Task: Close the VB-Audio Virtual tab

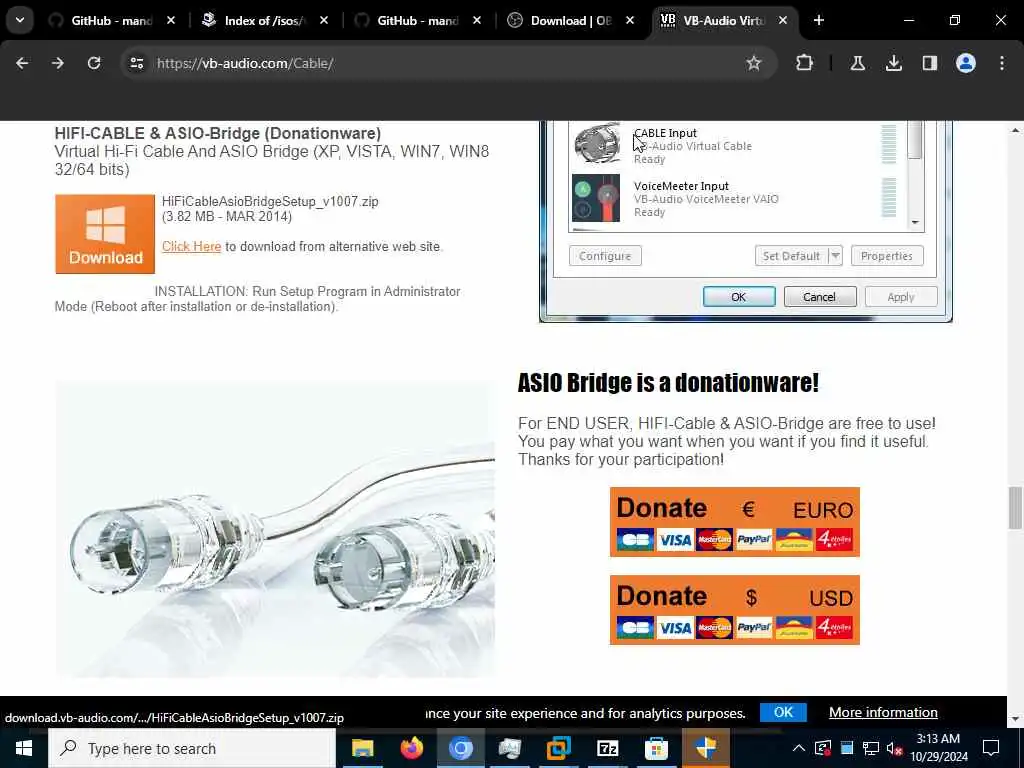Action: pyautogui.click(x=782, y=21)
